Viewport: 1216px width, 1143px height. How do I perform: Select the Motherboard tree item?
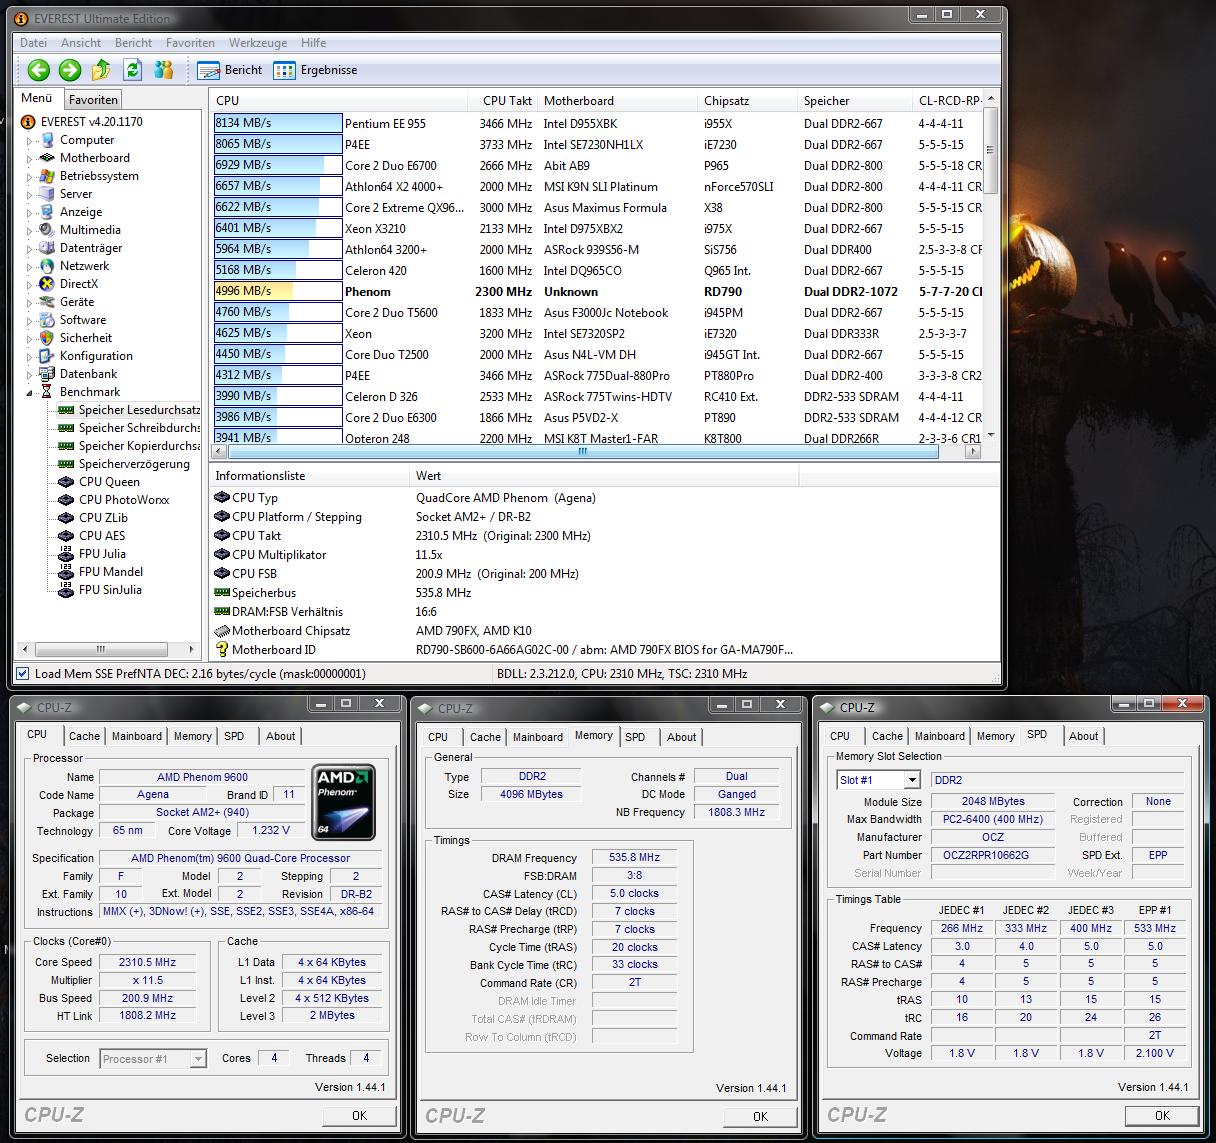click(94, 158)
